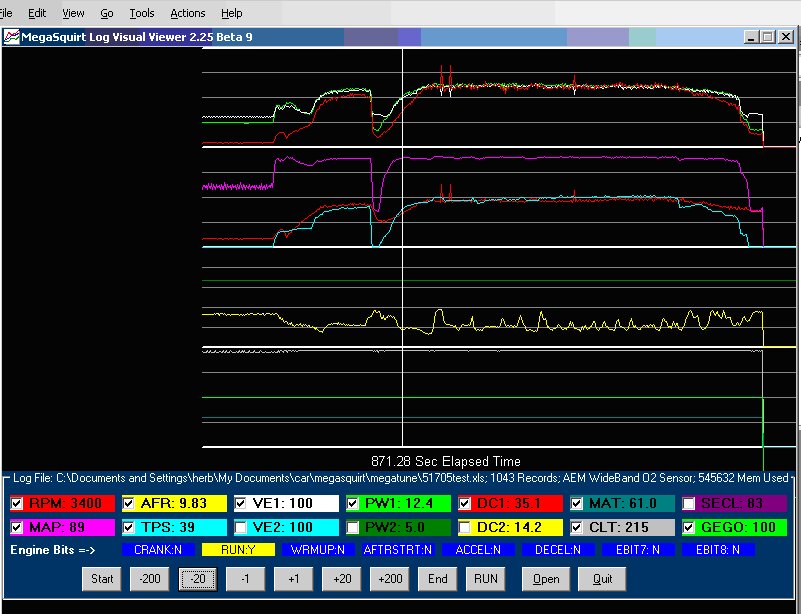Image resolution: width=801 pixels, height=614 pixels.
Task: Click the RUN playback button
Action: click(x=486, y=579)
